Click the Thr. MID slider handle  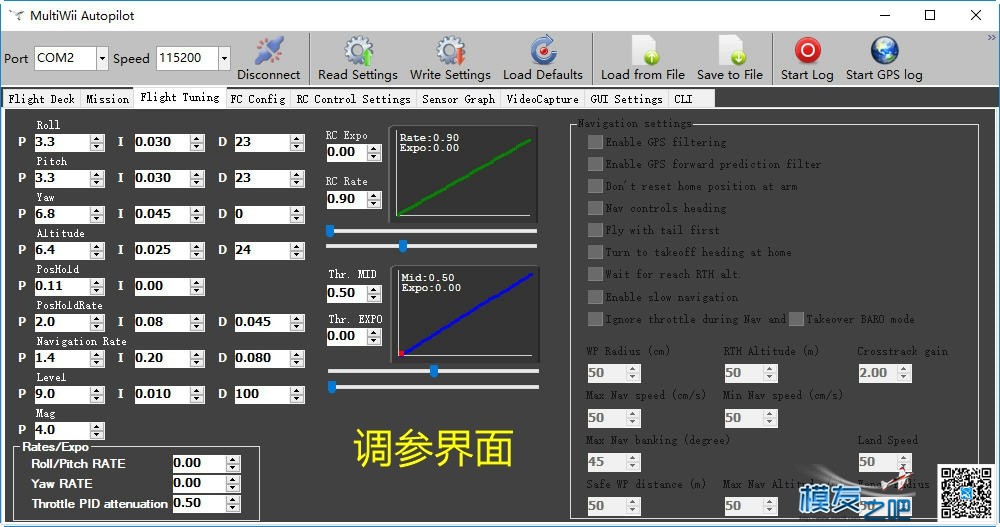434,371
